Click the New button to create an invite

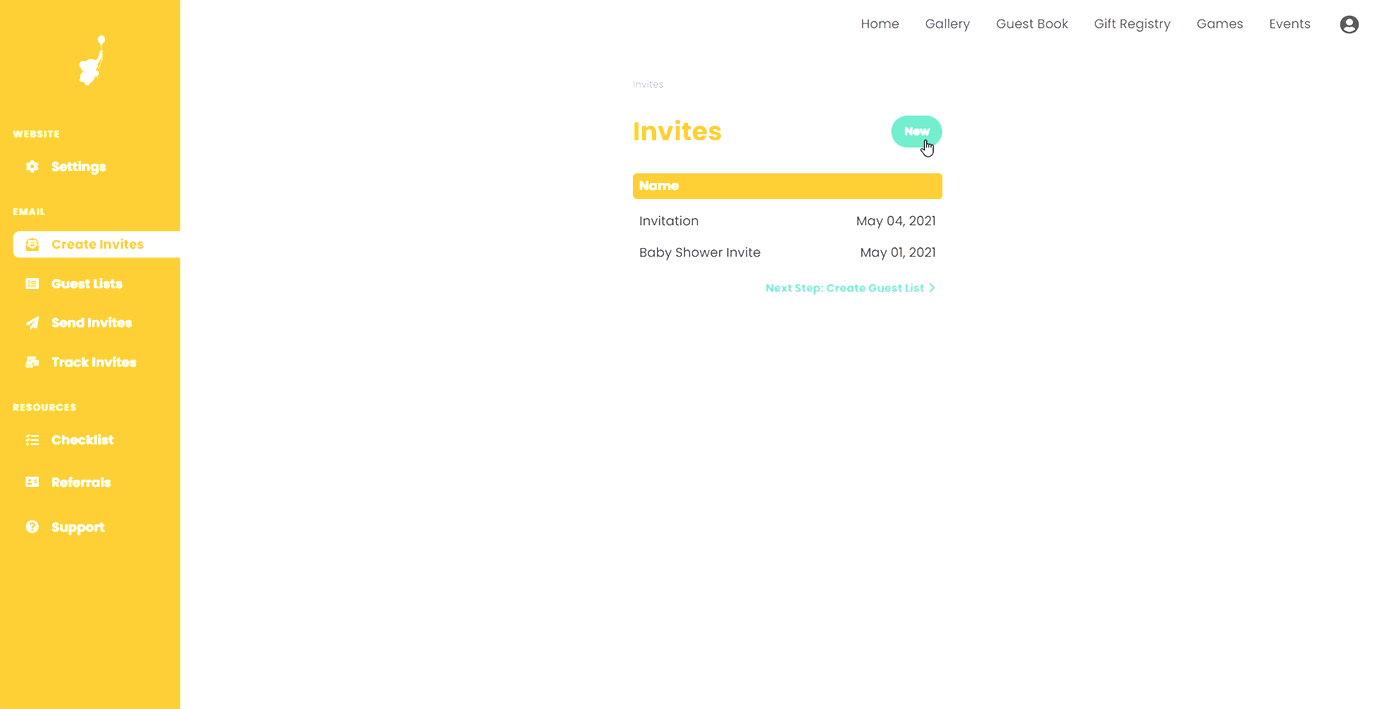click(x=916, y=131)
